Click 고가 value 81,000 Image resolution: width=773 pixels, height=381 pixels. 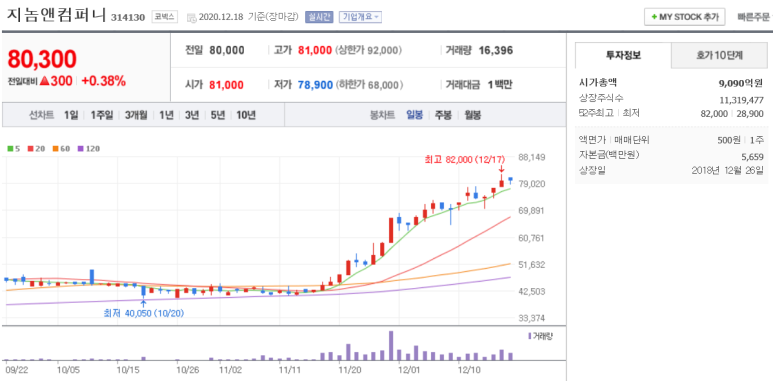click(315, 50)
